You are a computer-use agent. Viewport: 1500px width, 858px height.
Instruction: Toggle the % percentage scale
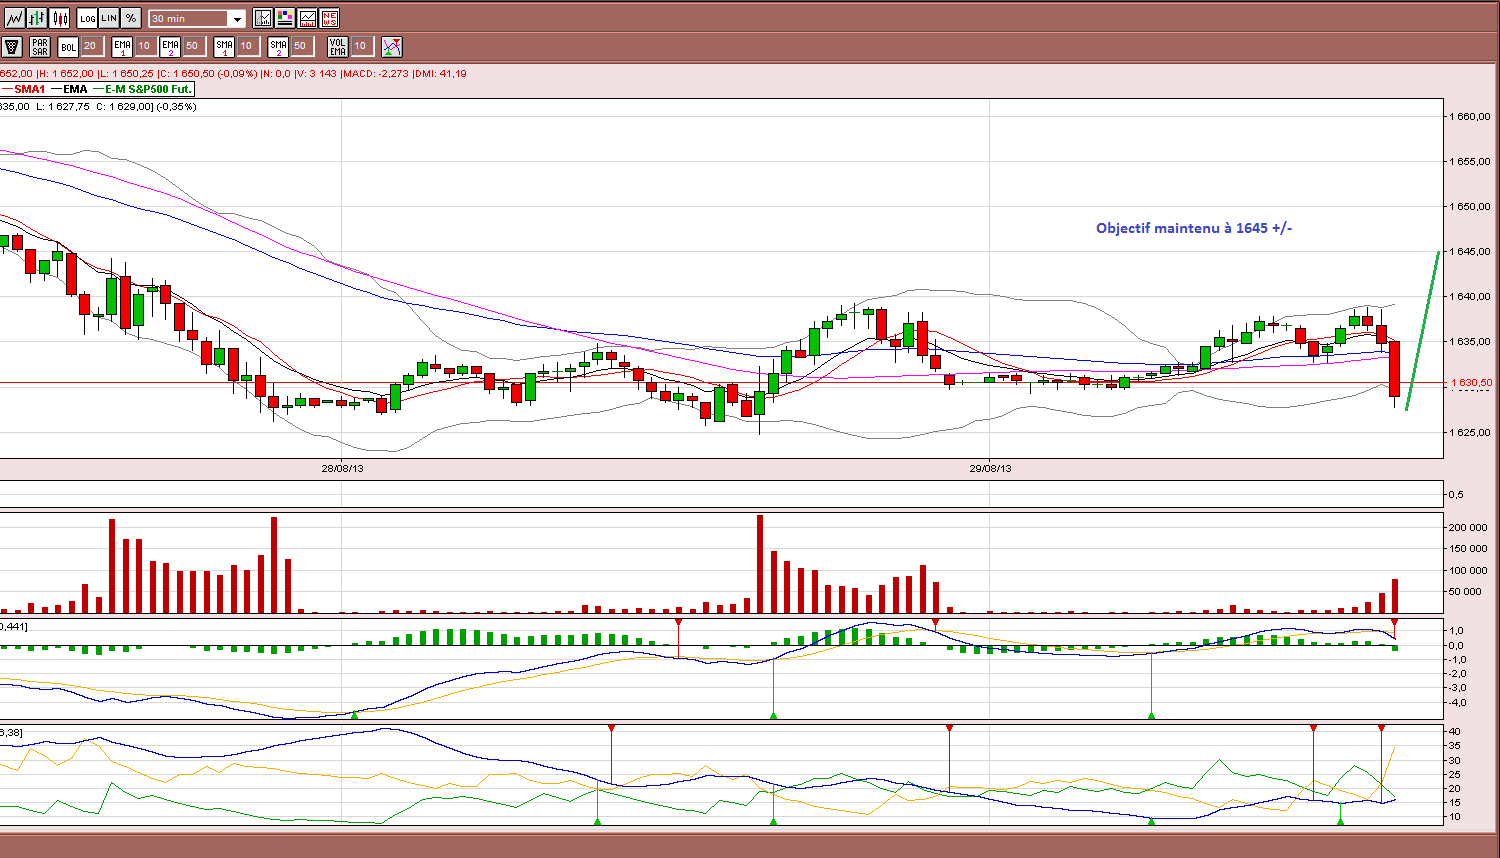131,18
